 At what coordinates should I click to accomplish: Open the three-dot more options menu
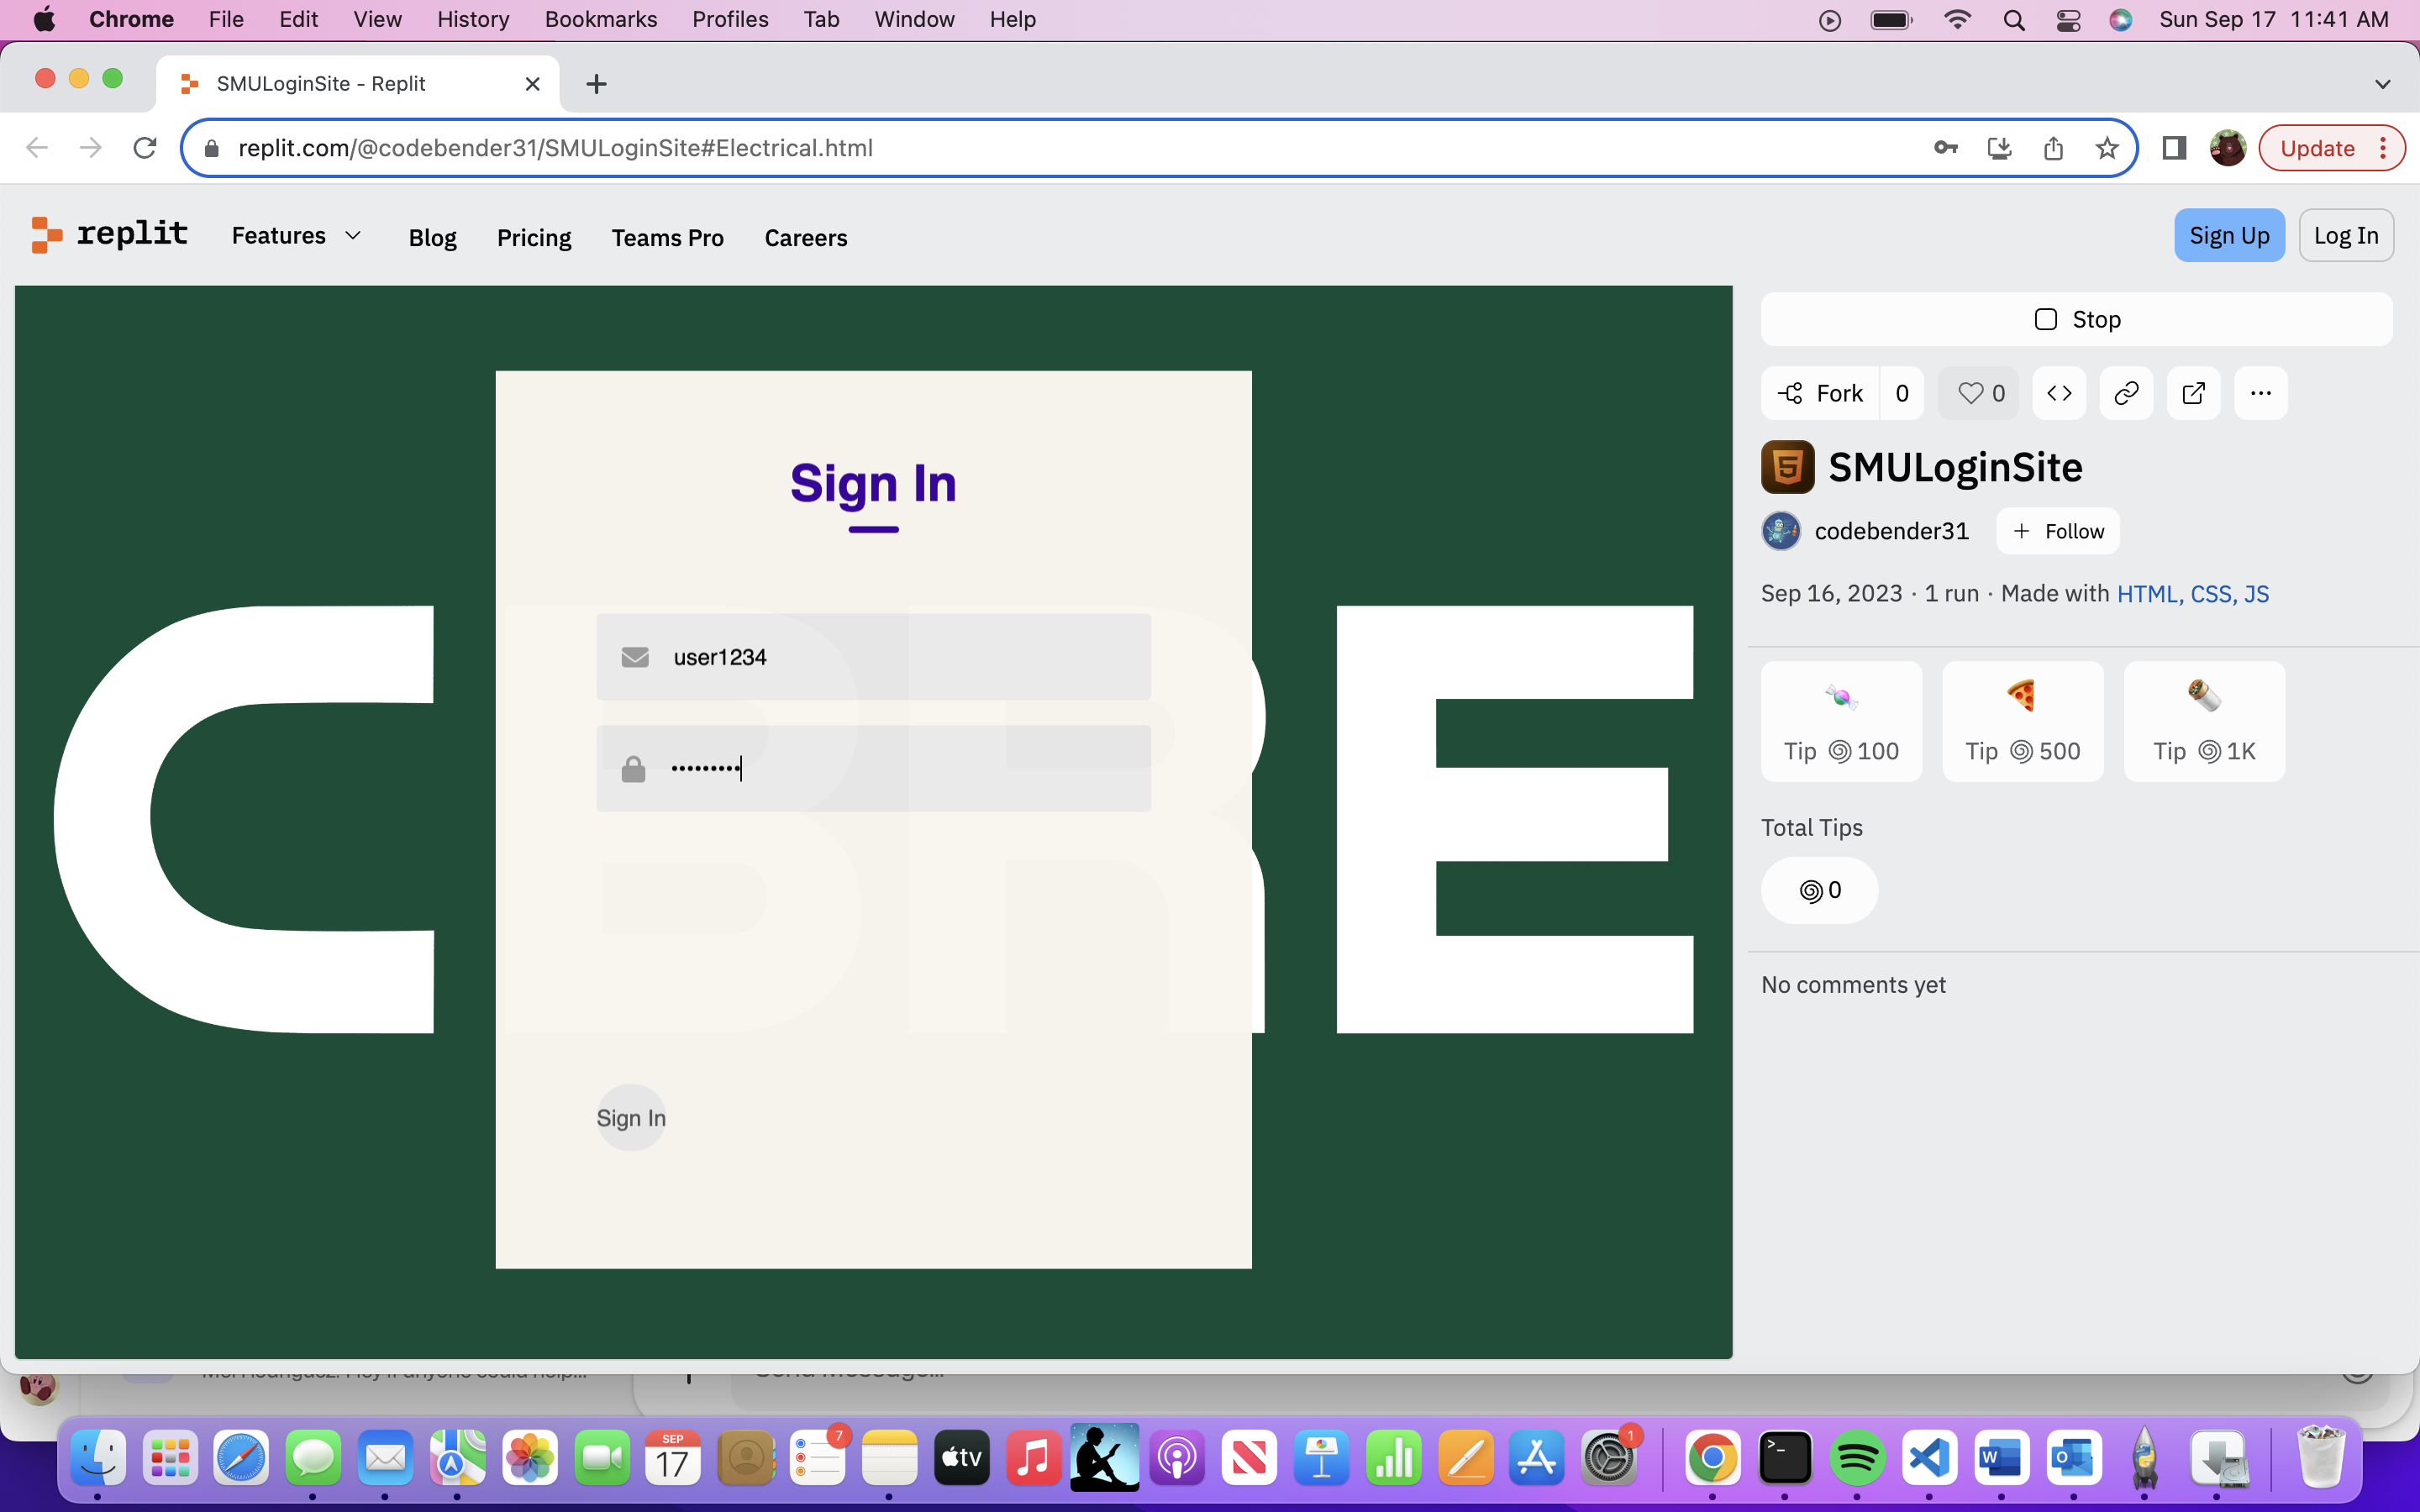2260,393
